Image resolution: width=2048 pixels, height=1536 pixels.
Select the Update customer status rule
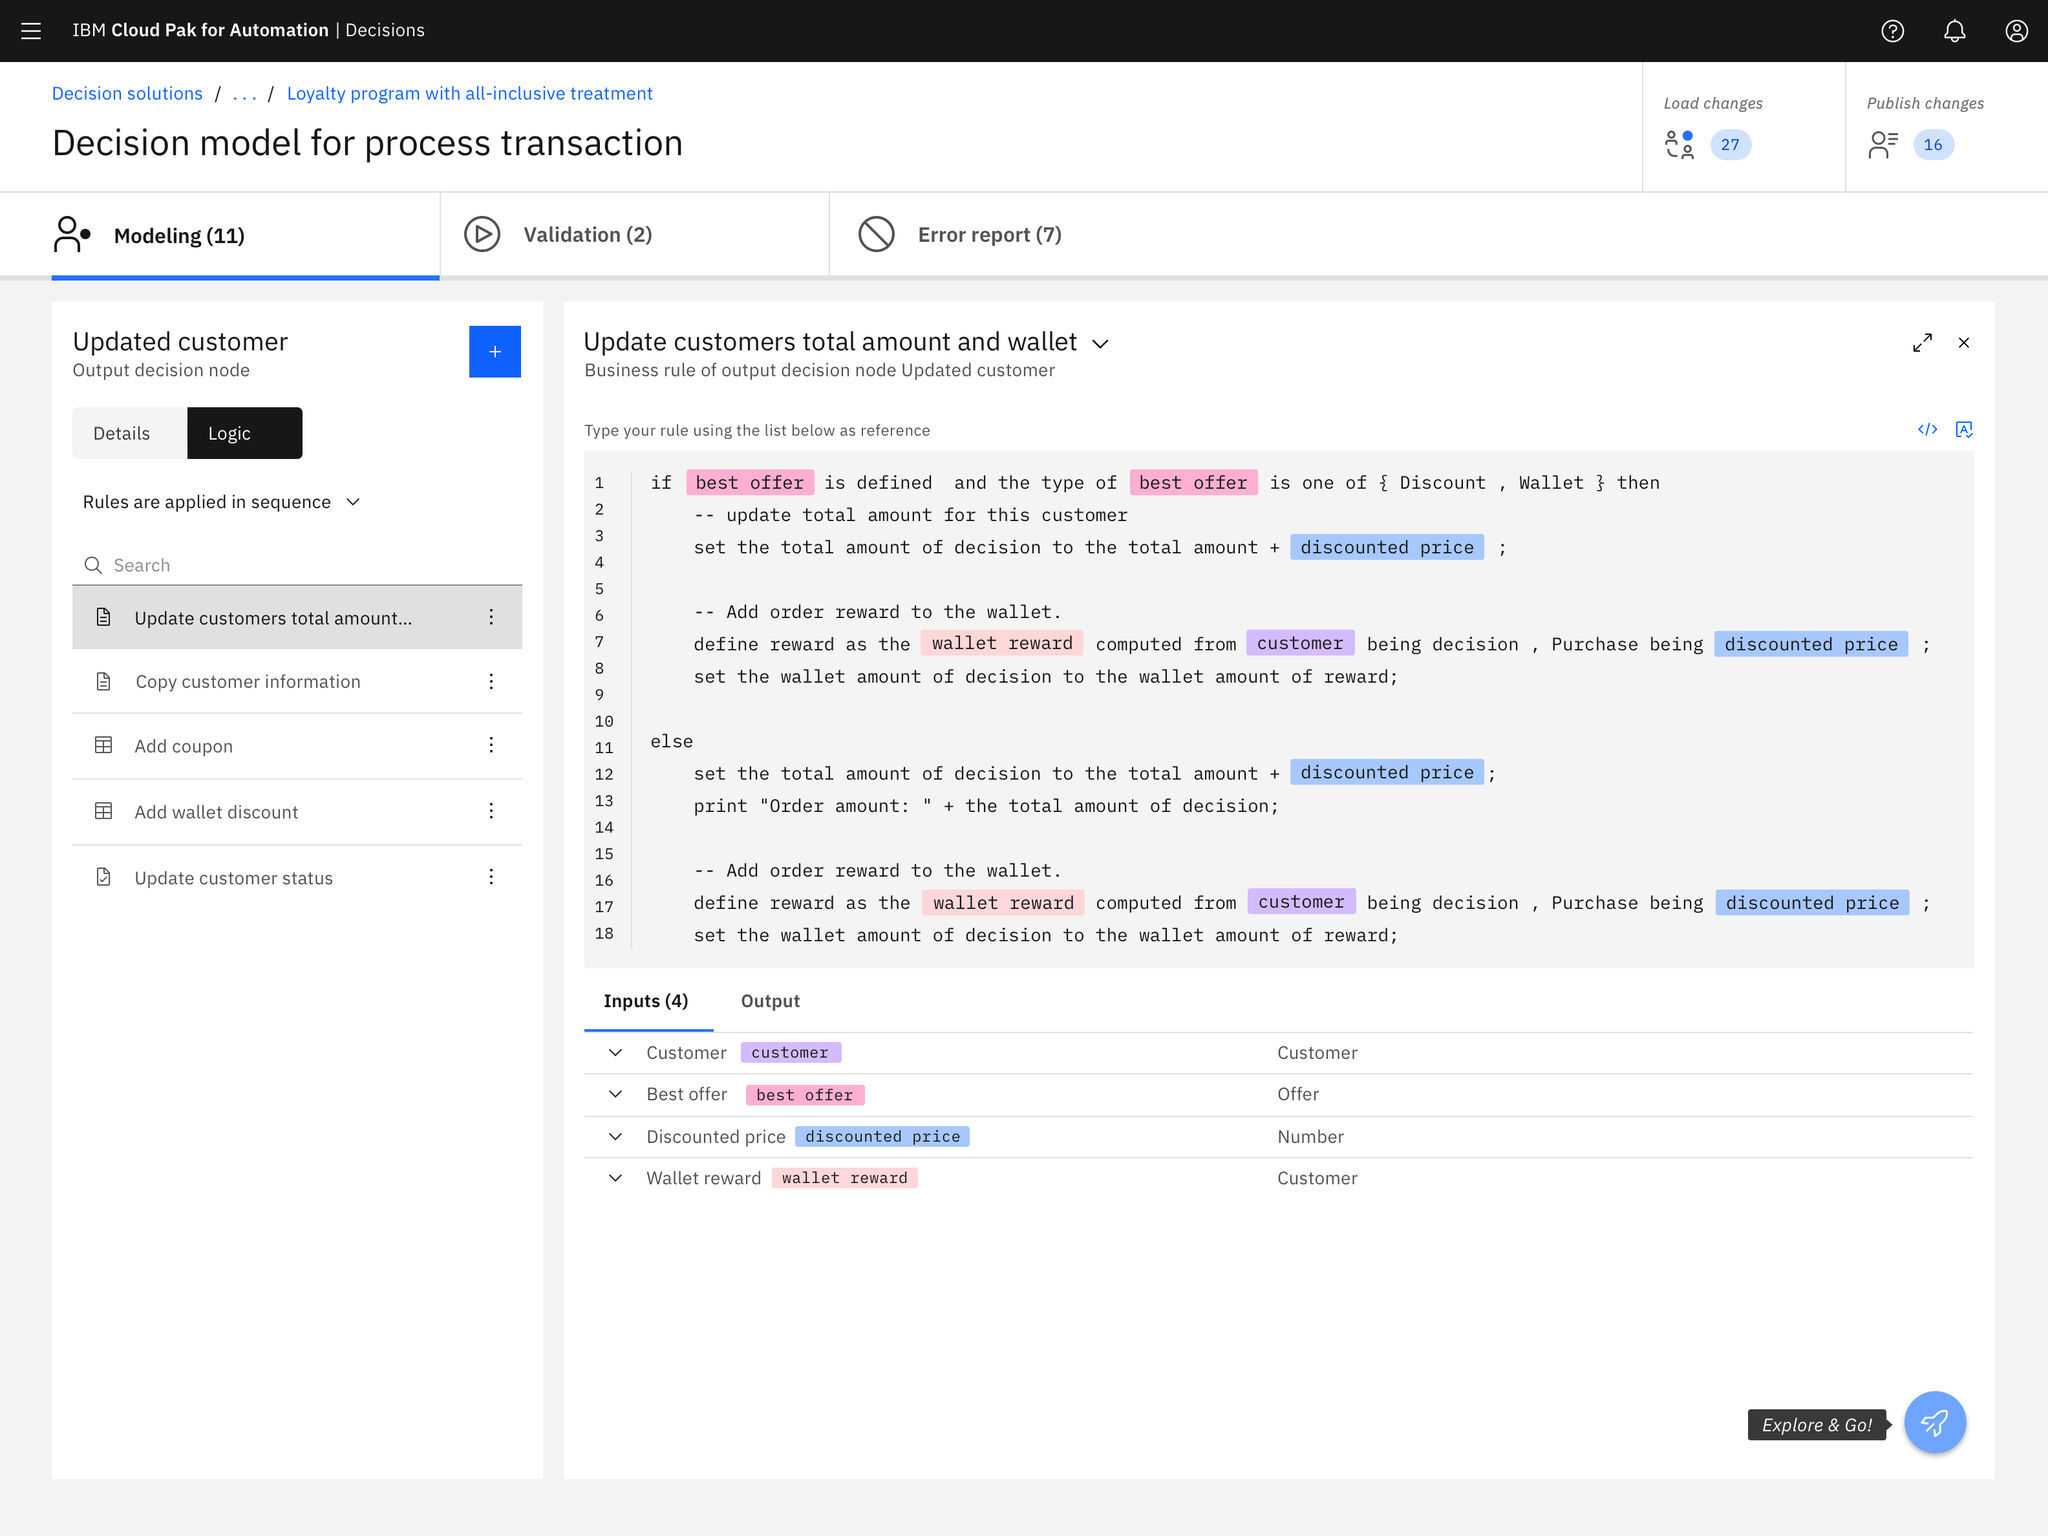[297, 877]
